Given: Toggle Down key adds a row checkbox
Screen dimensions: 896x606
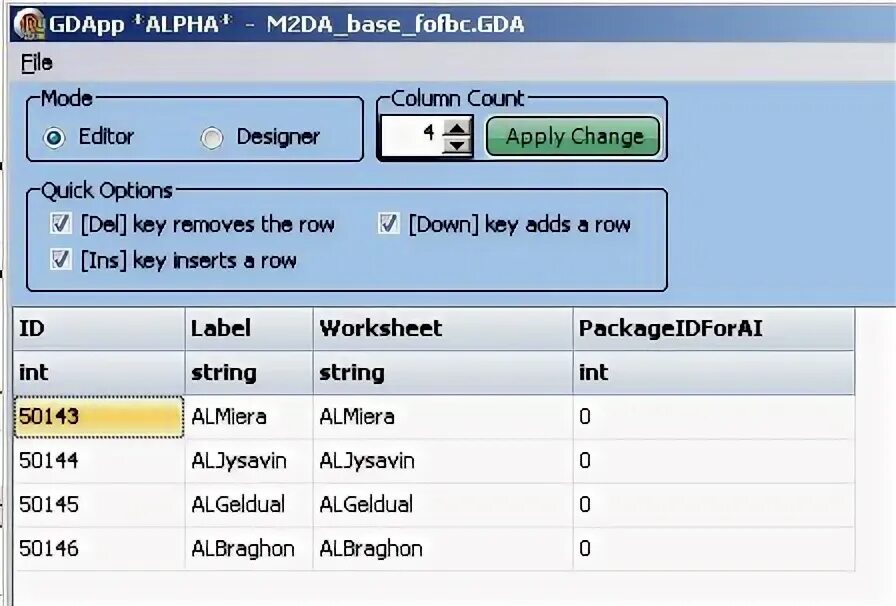Looking at the screenshot, I should pyautogui.click(x=389, y=224).
